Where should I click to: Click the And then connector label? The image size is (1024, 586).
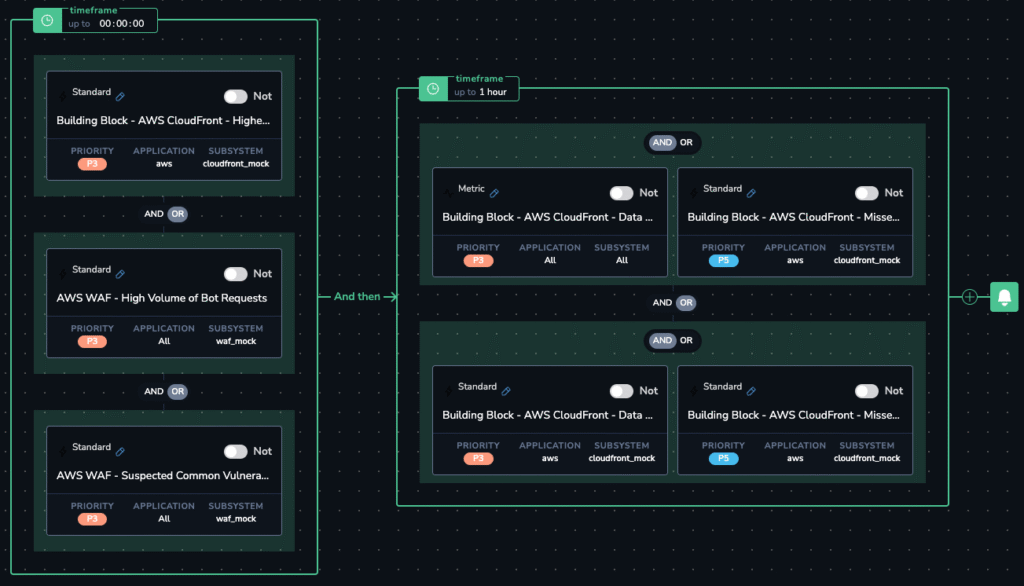pyautogui.click(x=357, y=297)
